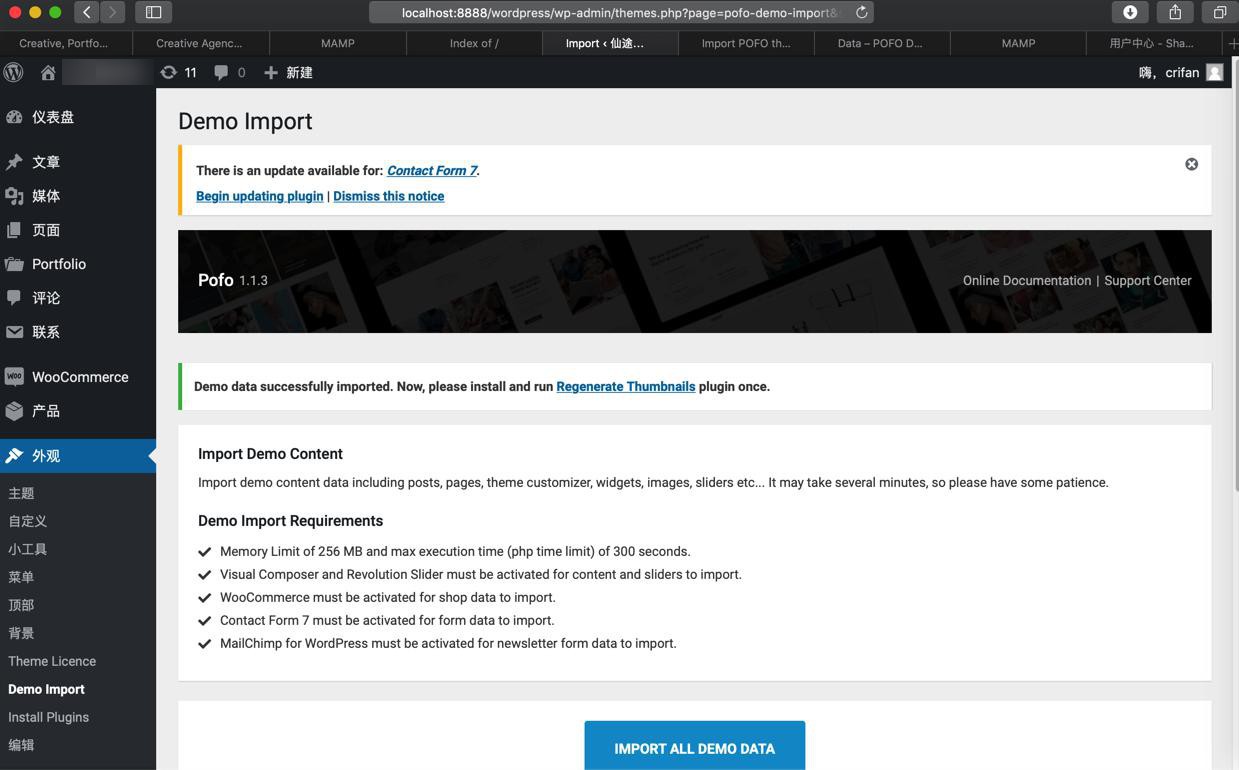1239x770 pixels.
Task: Show all tabs overview icon
Action: [x=1220, y=12]
